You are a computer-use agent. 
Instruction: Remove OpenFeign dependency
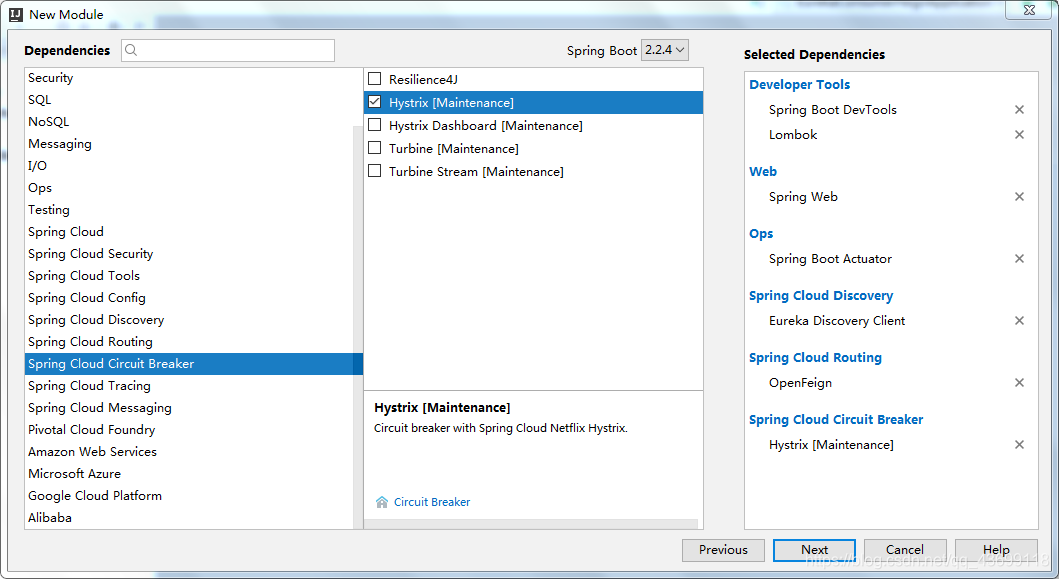(x=1019, y=382)
